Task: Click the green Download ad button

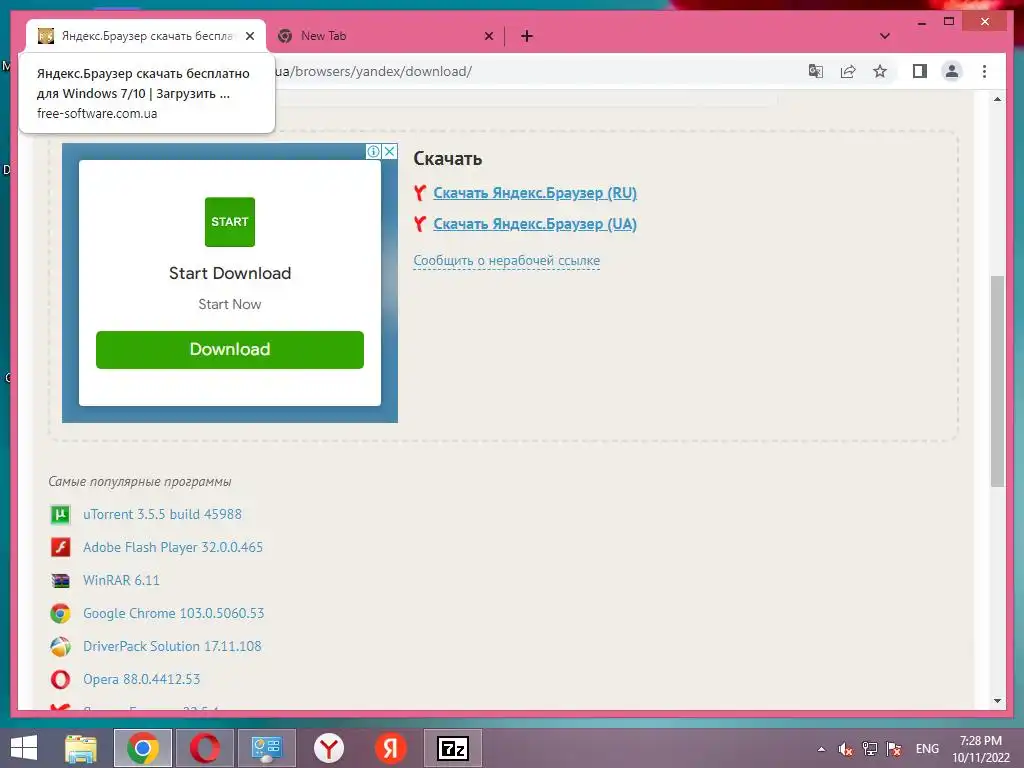Action: tap(230, 349)
